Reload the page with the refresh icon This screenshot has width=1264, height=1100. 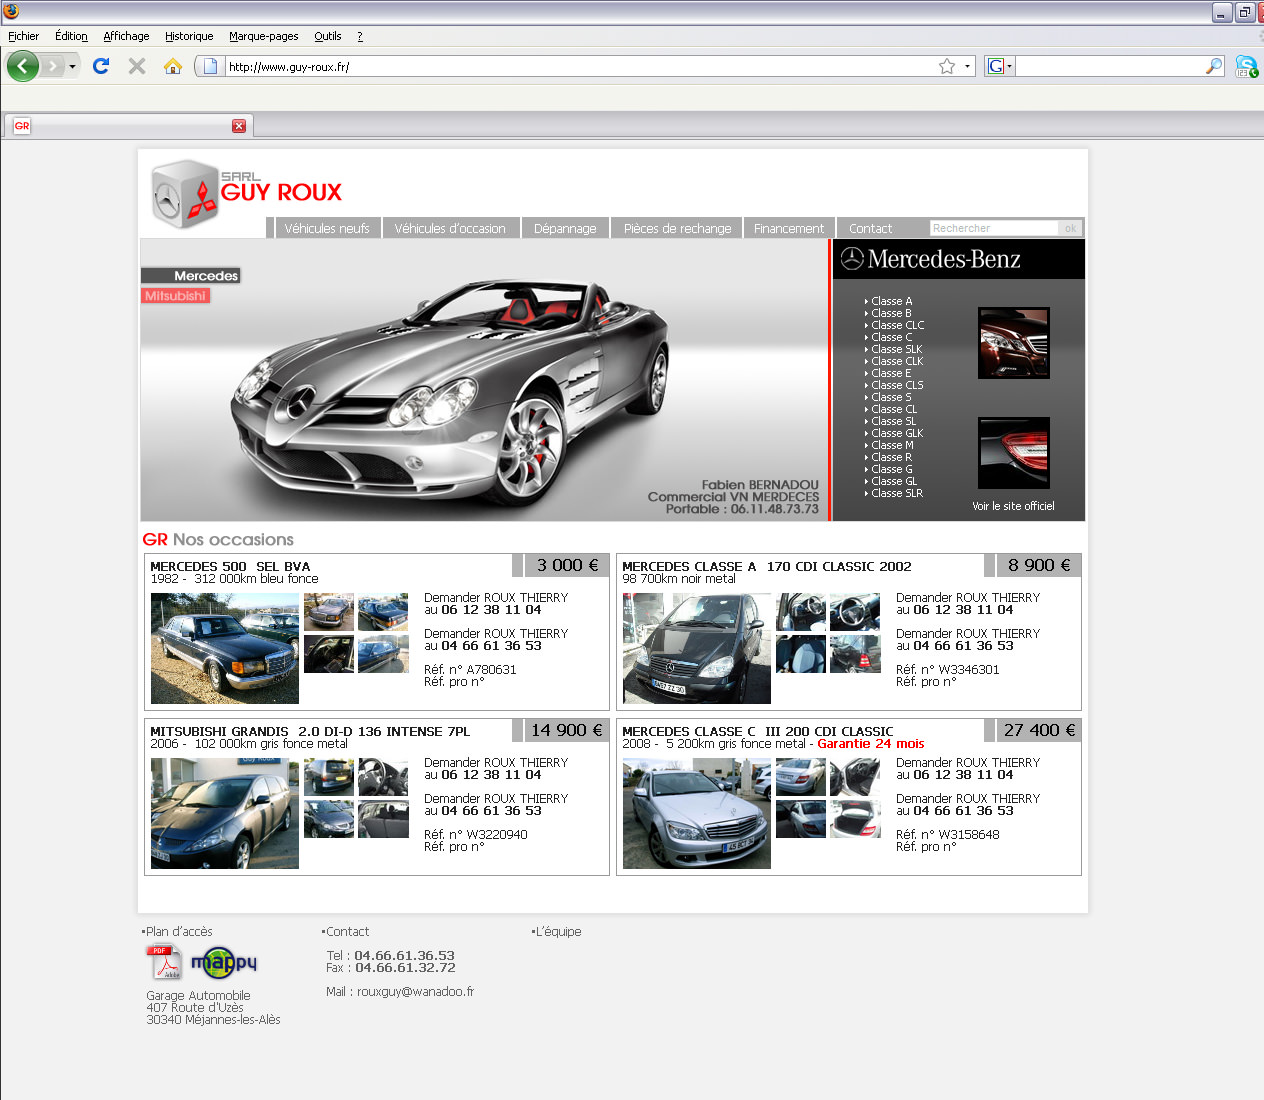(101, 66)
